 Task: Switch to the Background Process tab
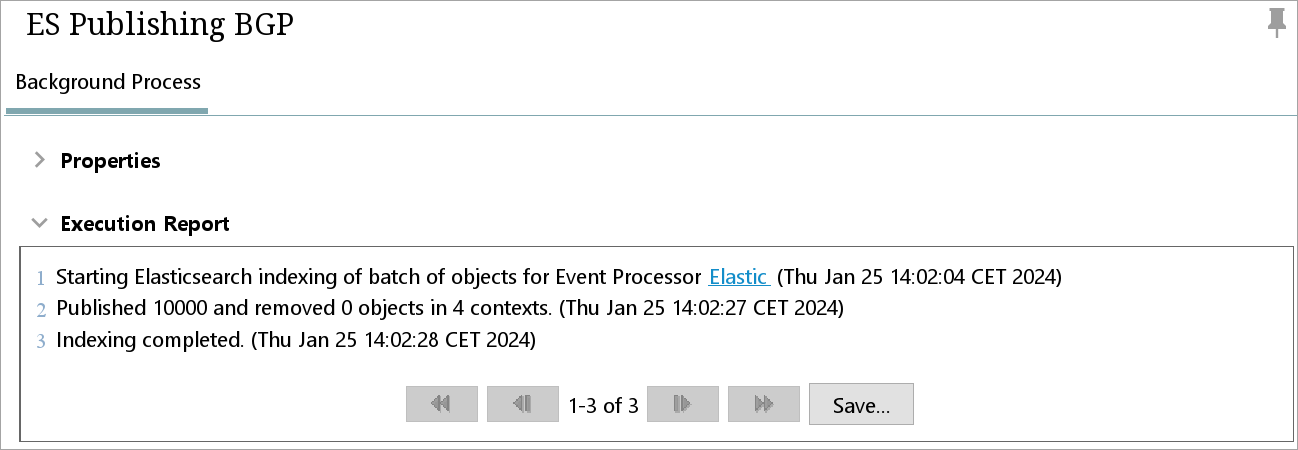(x=108, y=82)
